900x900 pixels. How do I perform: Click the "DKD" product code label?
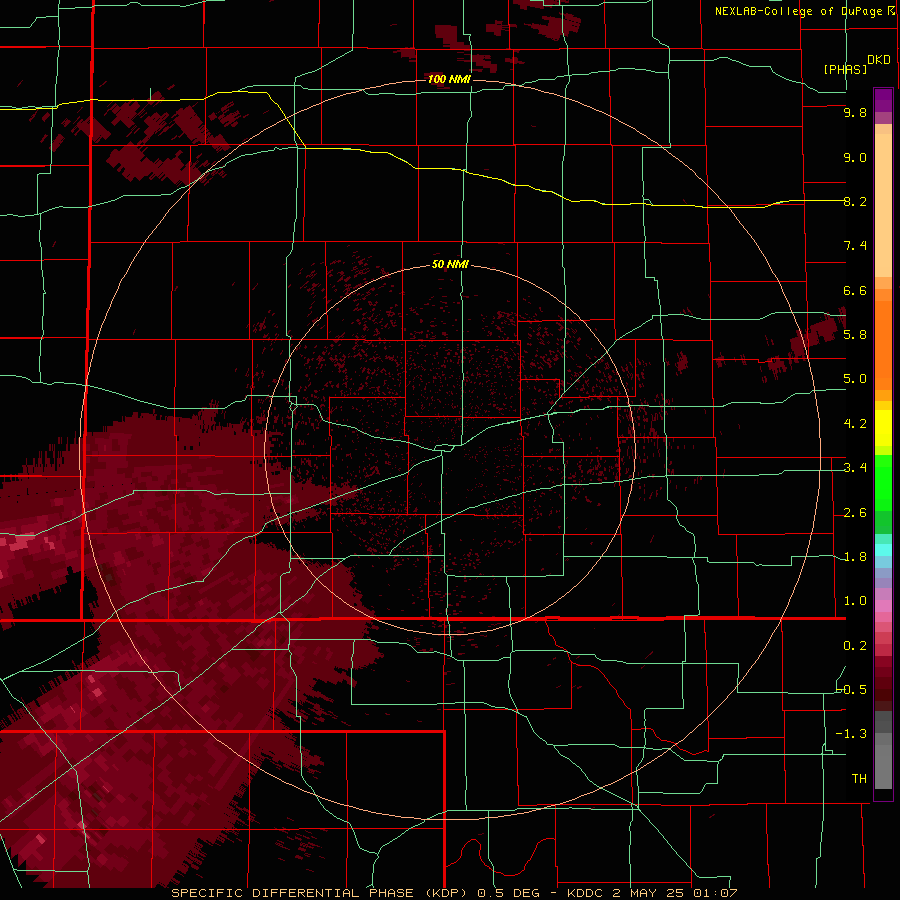[x=879, y=60]
